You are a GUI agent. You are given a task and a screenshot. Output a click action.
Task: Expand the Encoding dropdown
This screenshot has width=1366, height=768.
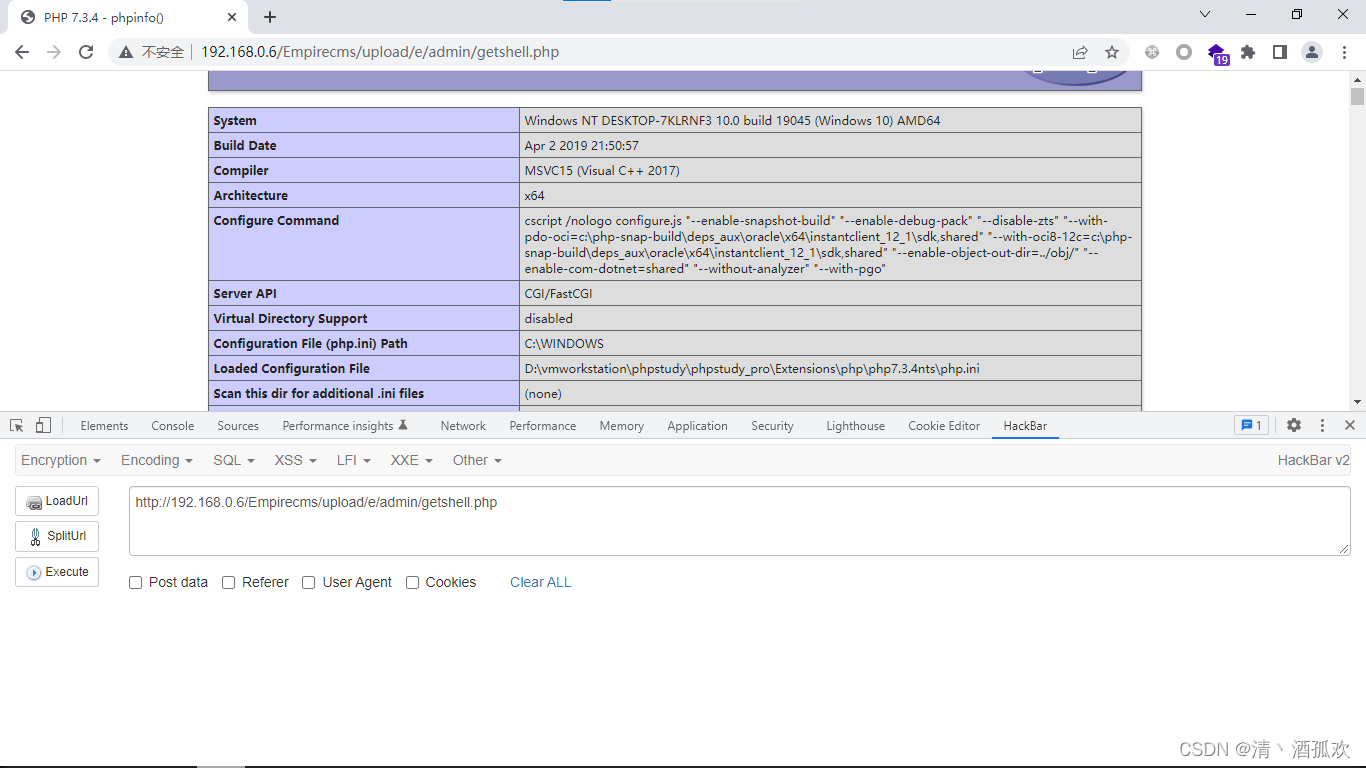[157, 460]
